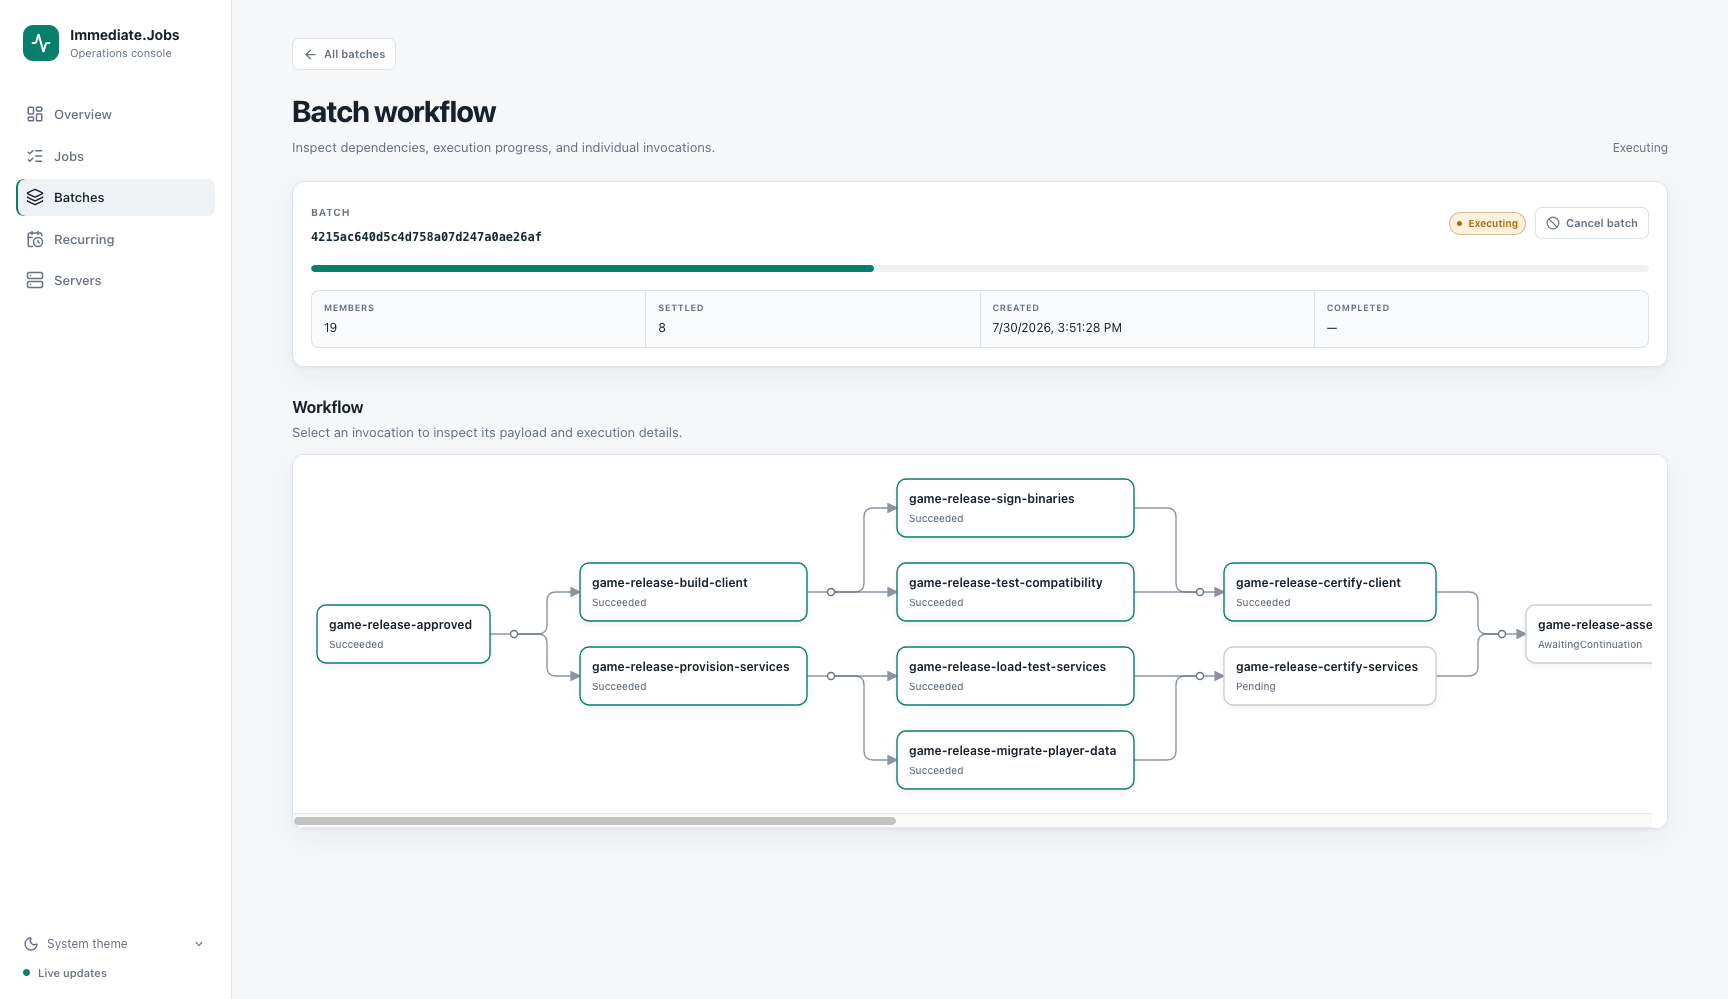Viewport: 1728px width, 999px height.
Task: Click the batch ID 4215ac640d5c4d758a07d247a0ae26af
Action: click(426, 237)
